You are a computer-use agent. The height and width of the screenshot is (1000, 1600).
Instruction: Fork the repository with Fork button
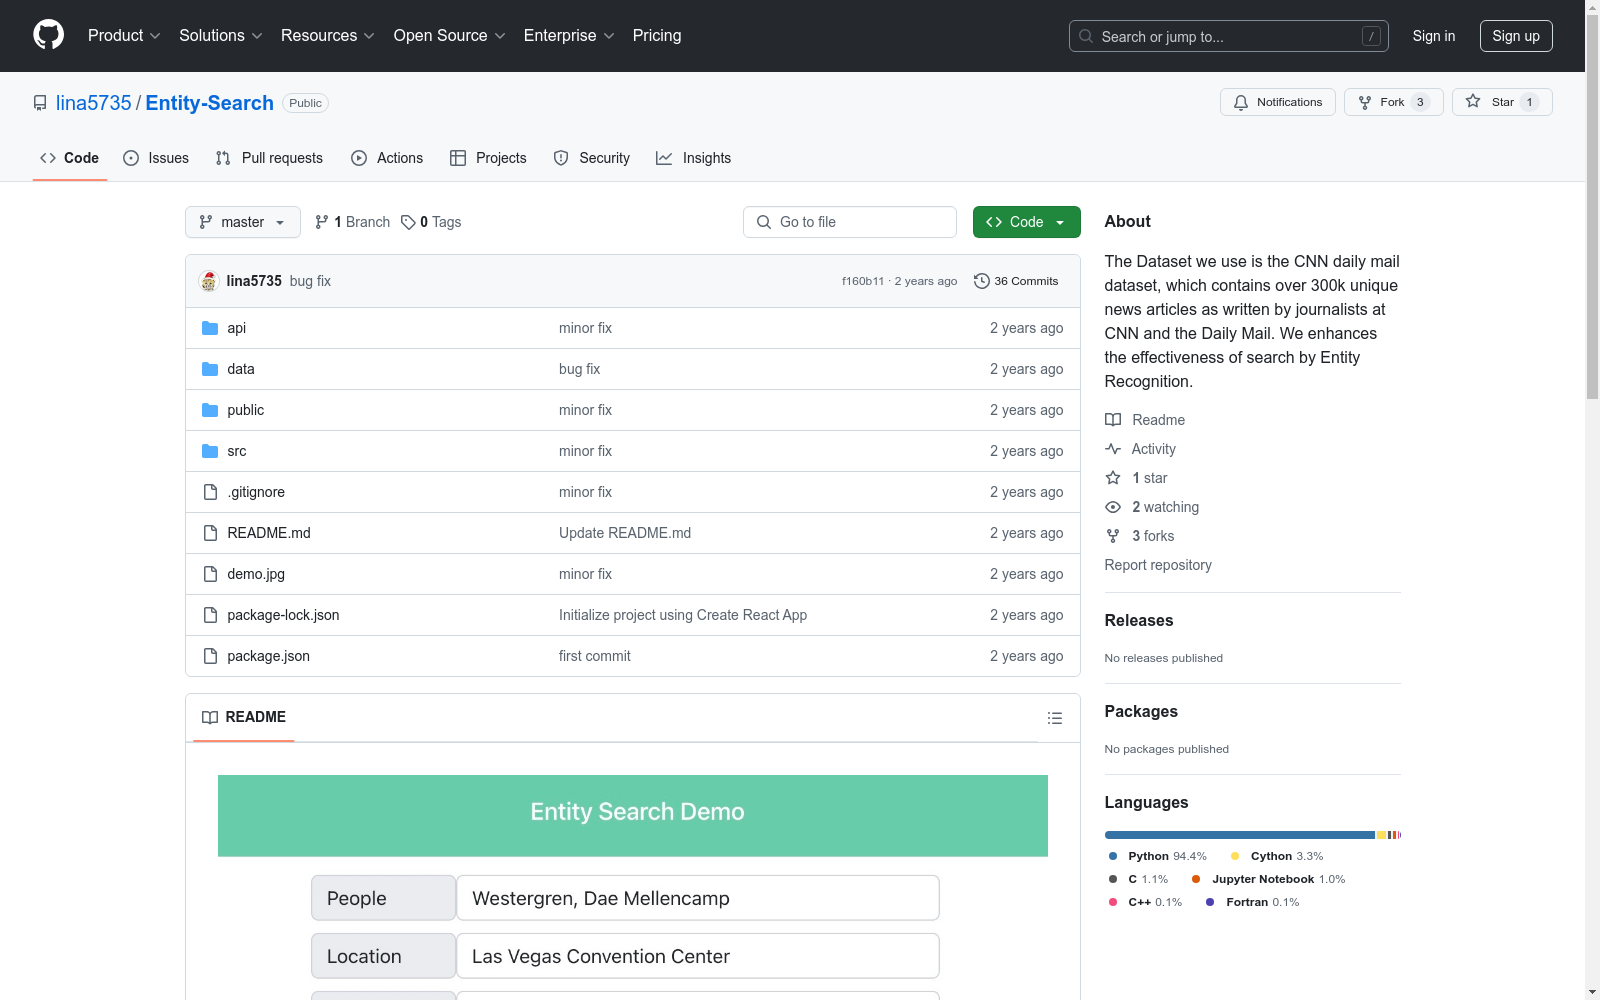1393,102
